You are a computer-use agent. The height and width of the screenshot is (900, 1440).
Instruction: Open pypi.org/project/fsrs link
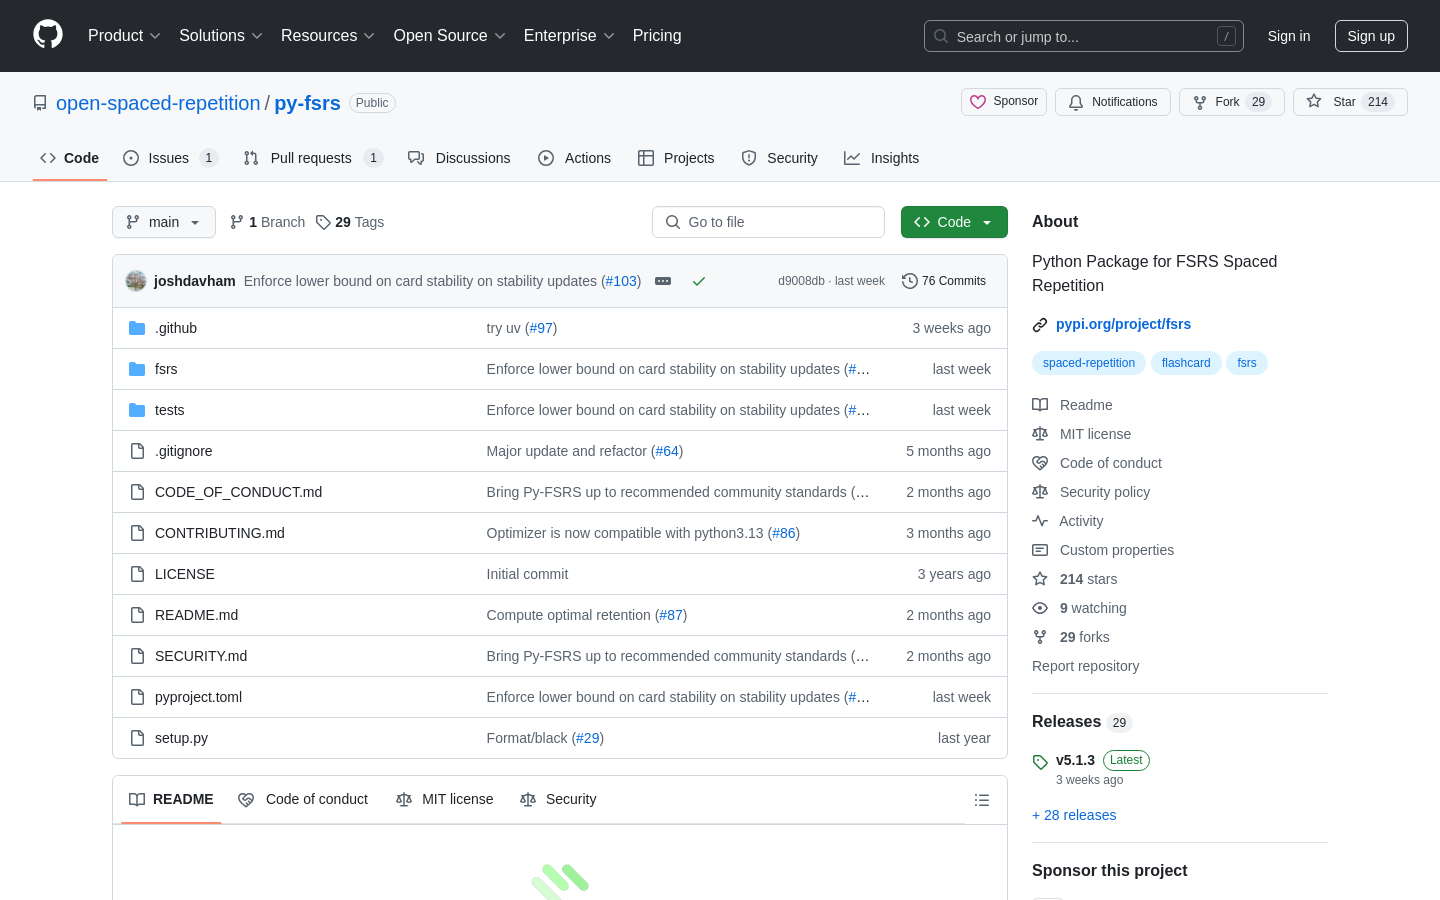point(1123,324)
